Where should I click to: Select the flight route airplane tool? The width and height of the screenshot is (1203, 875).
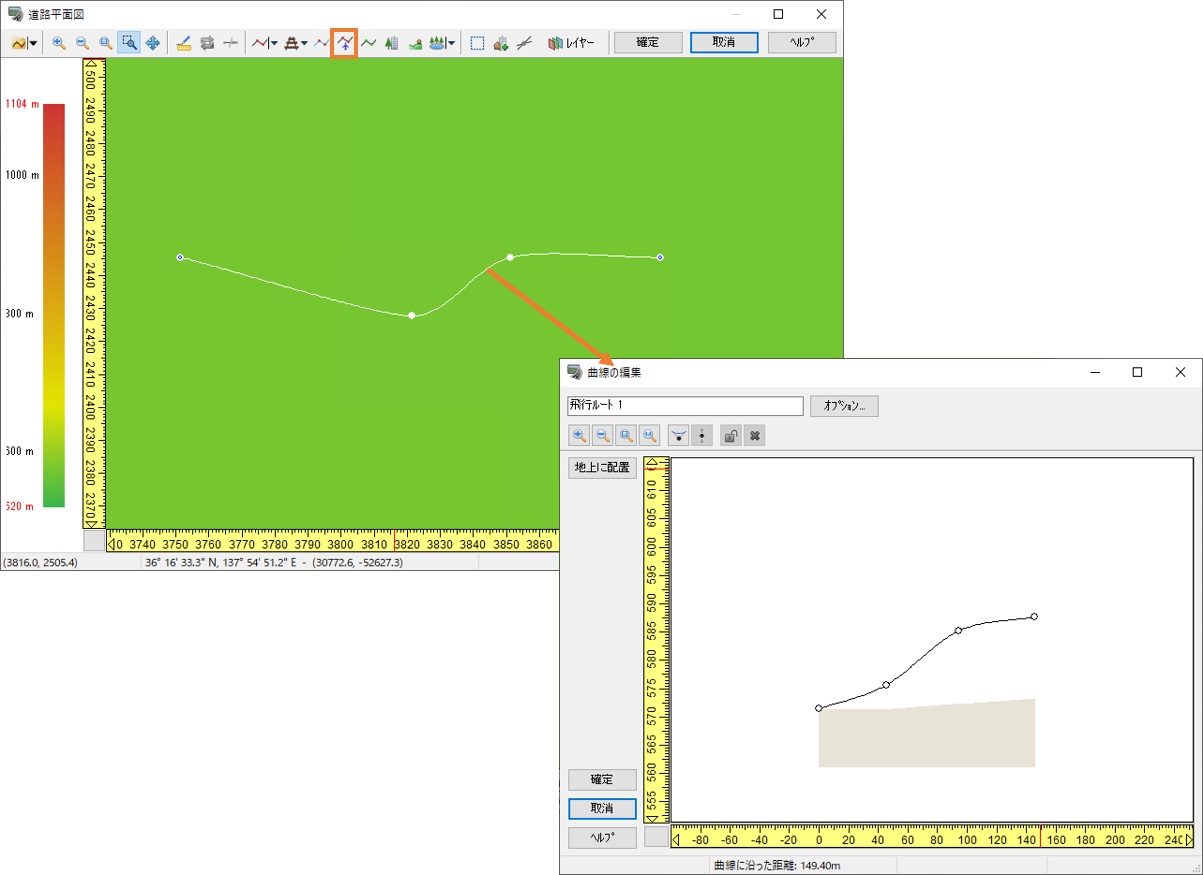[x=345, y=43]
